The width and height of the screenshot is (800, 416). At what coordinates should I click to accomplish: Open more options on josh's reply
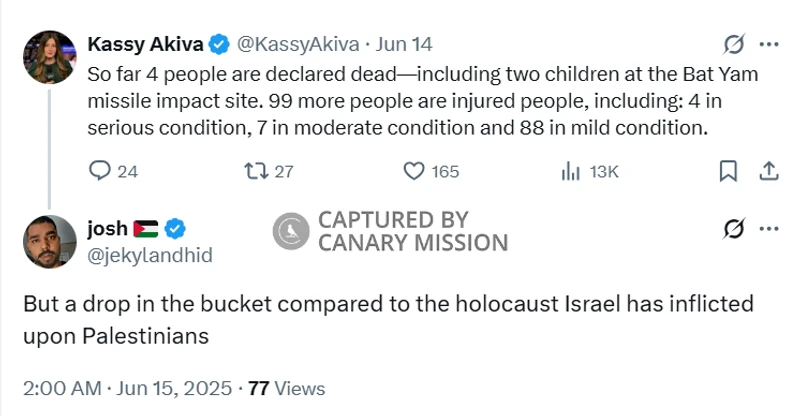point(769,230)
